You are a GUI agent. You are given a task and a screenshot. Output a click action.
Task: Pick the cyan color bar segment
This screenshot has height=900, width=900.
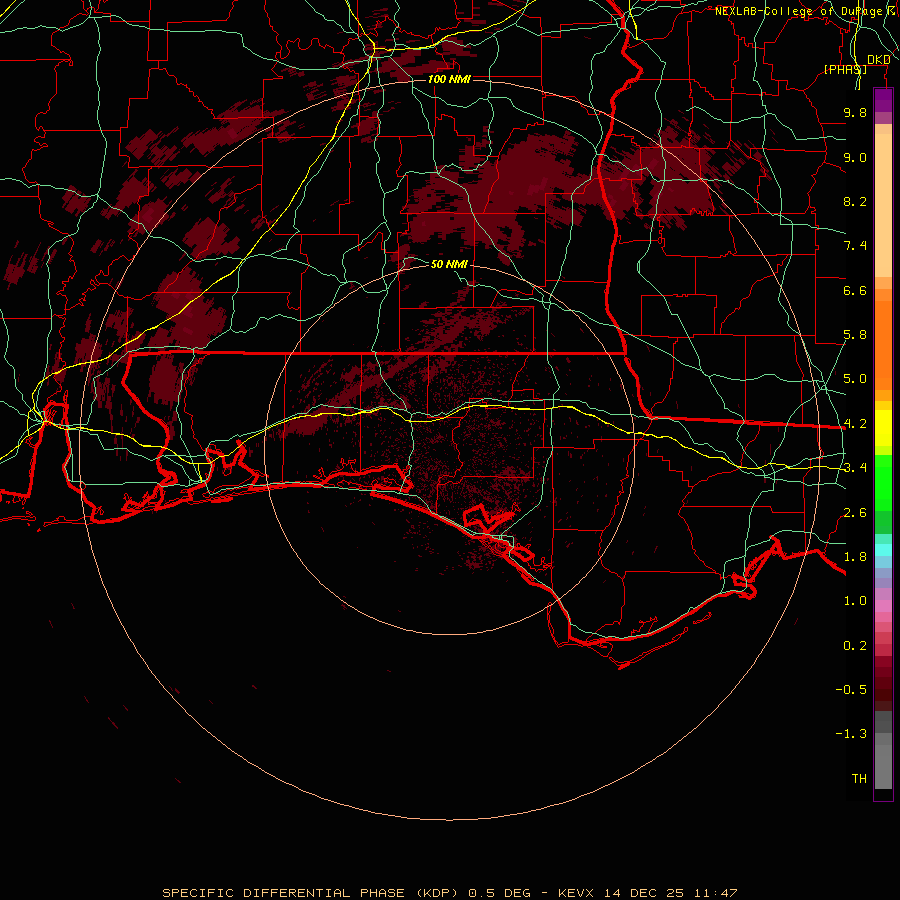(x=883, y=550)
